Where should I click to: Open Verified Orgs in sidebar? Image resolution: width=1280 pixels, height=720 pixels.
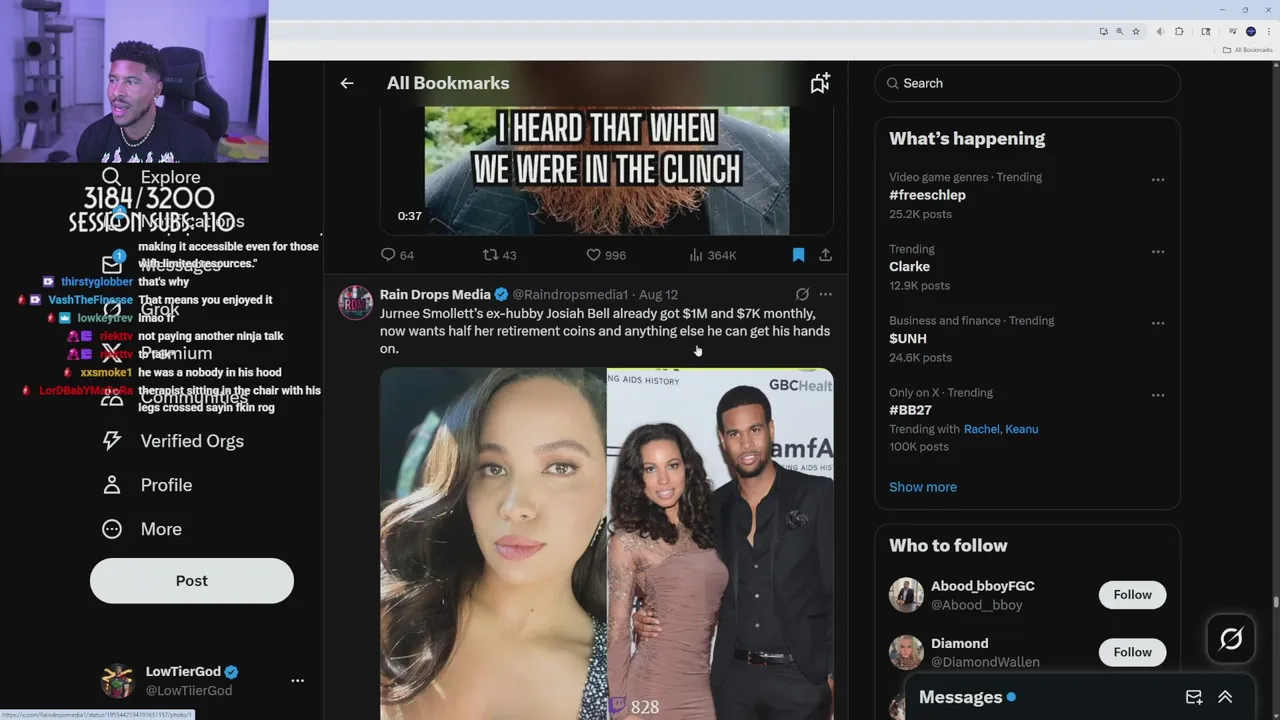172,441
